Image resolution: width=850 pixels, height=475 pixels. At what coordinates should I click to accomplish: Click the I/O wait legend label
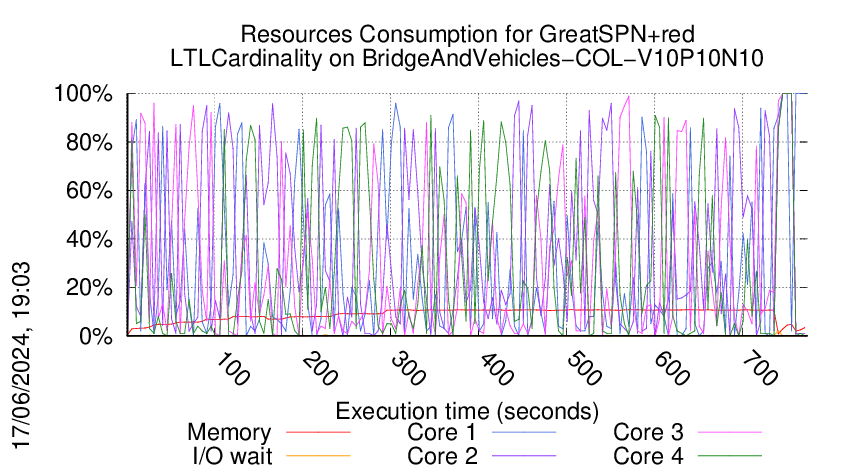[233, 456]
